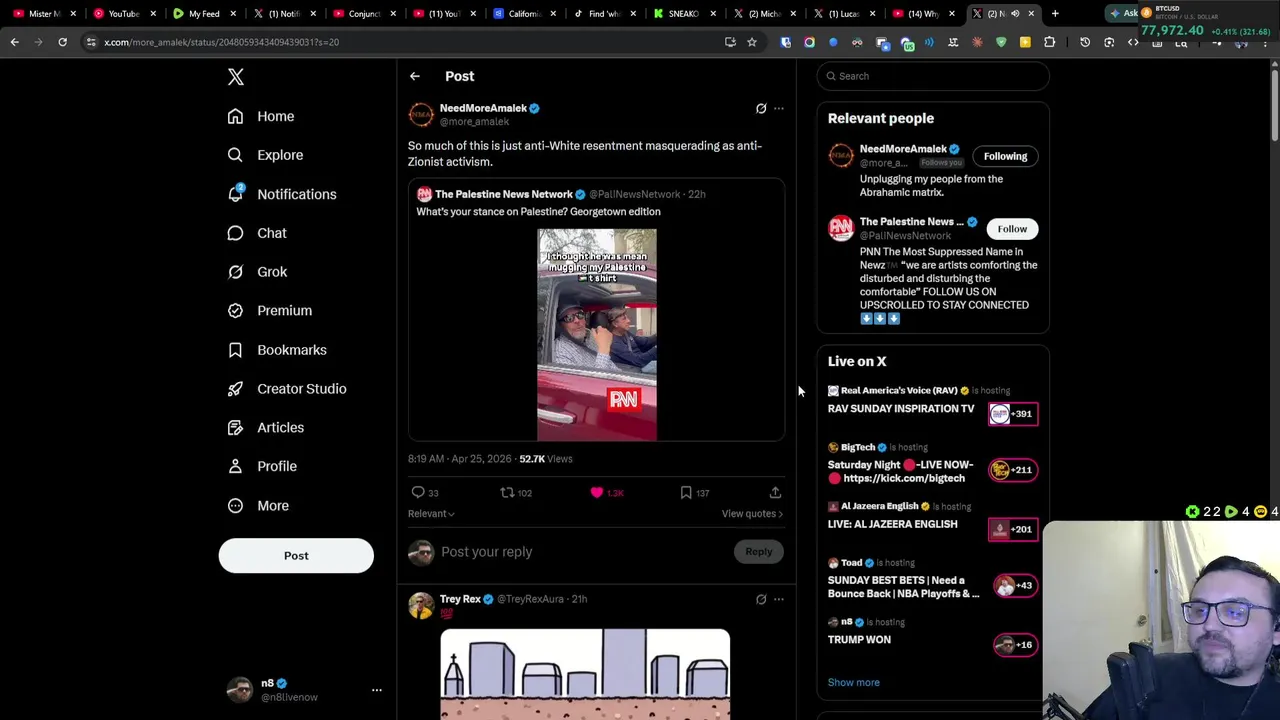Open BTCUSD ticker widget
Viewport: 1280px width, 720px height.
tap(1210, 22)
